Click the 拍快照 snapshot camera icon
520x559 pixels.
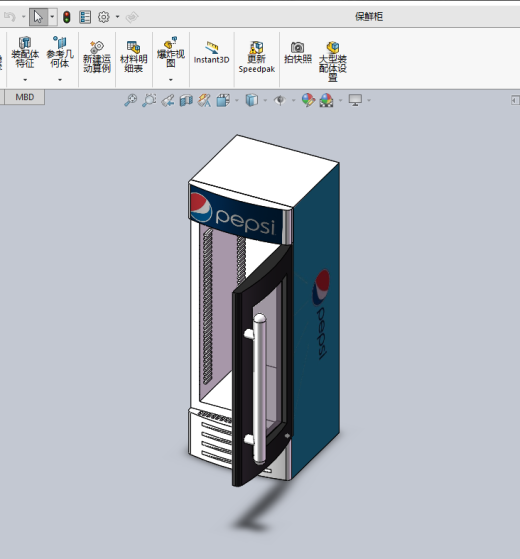(x=298, y=47)
